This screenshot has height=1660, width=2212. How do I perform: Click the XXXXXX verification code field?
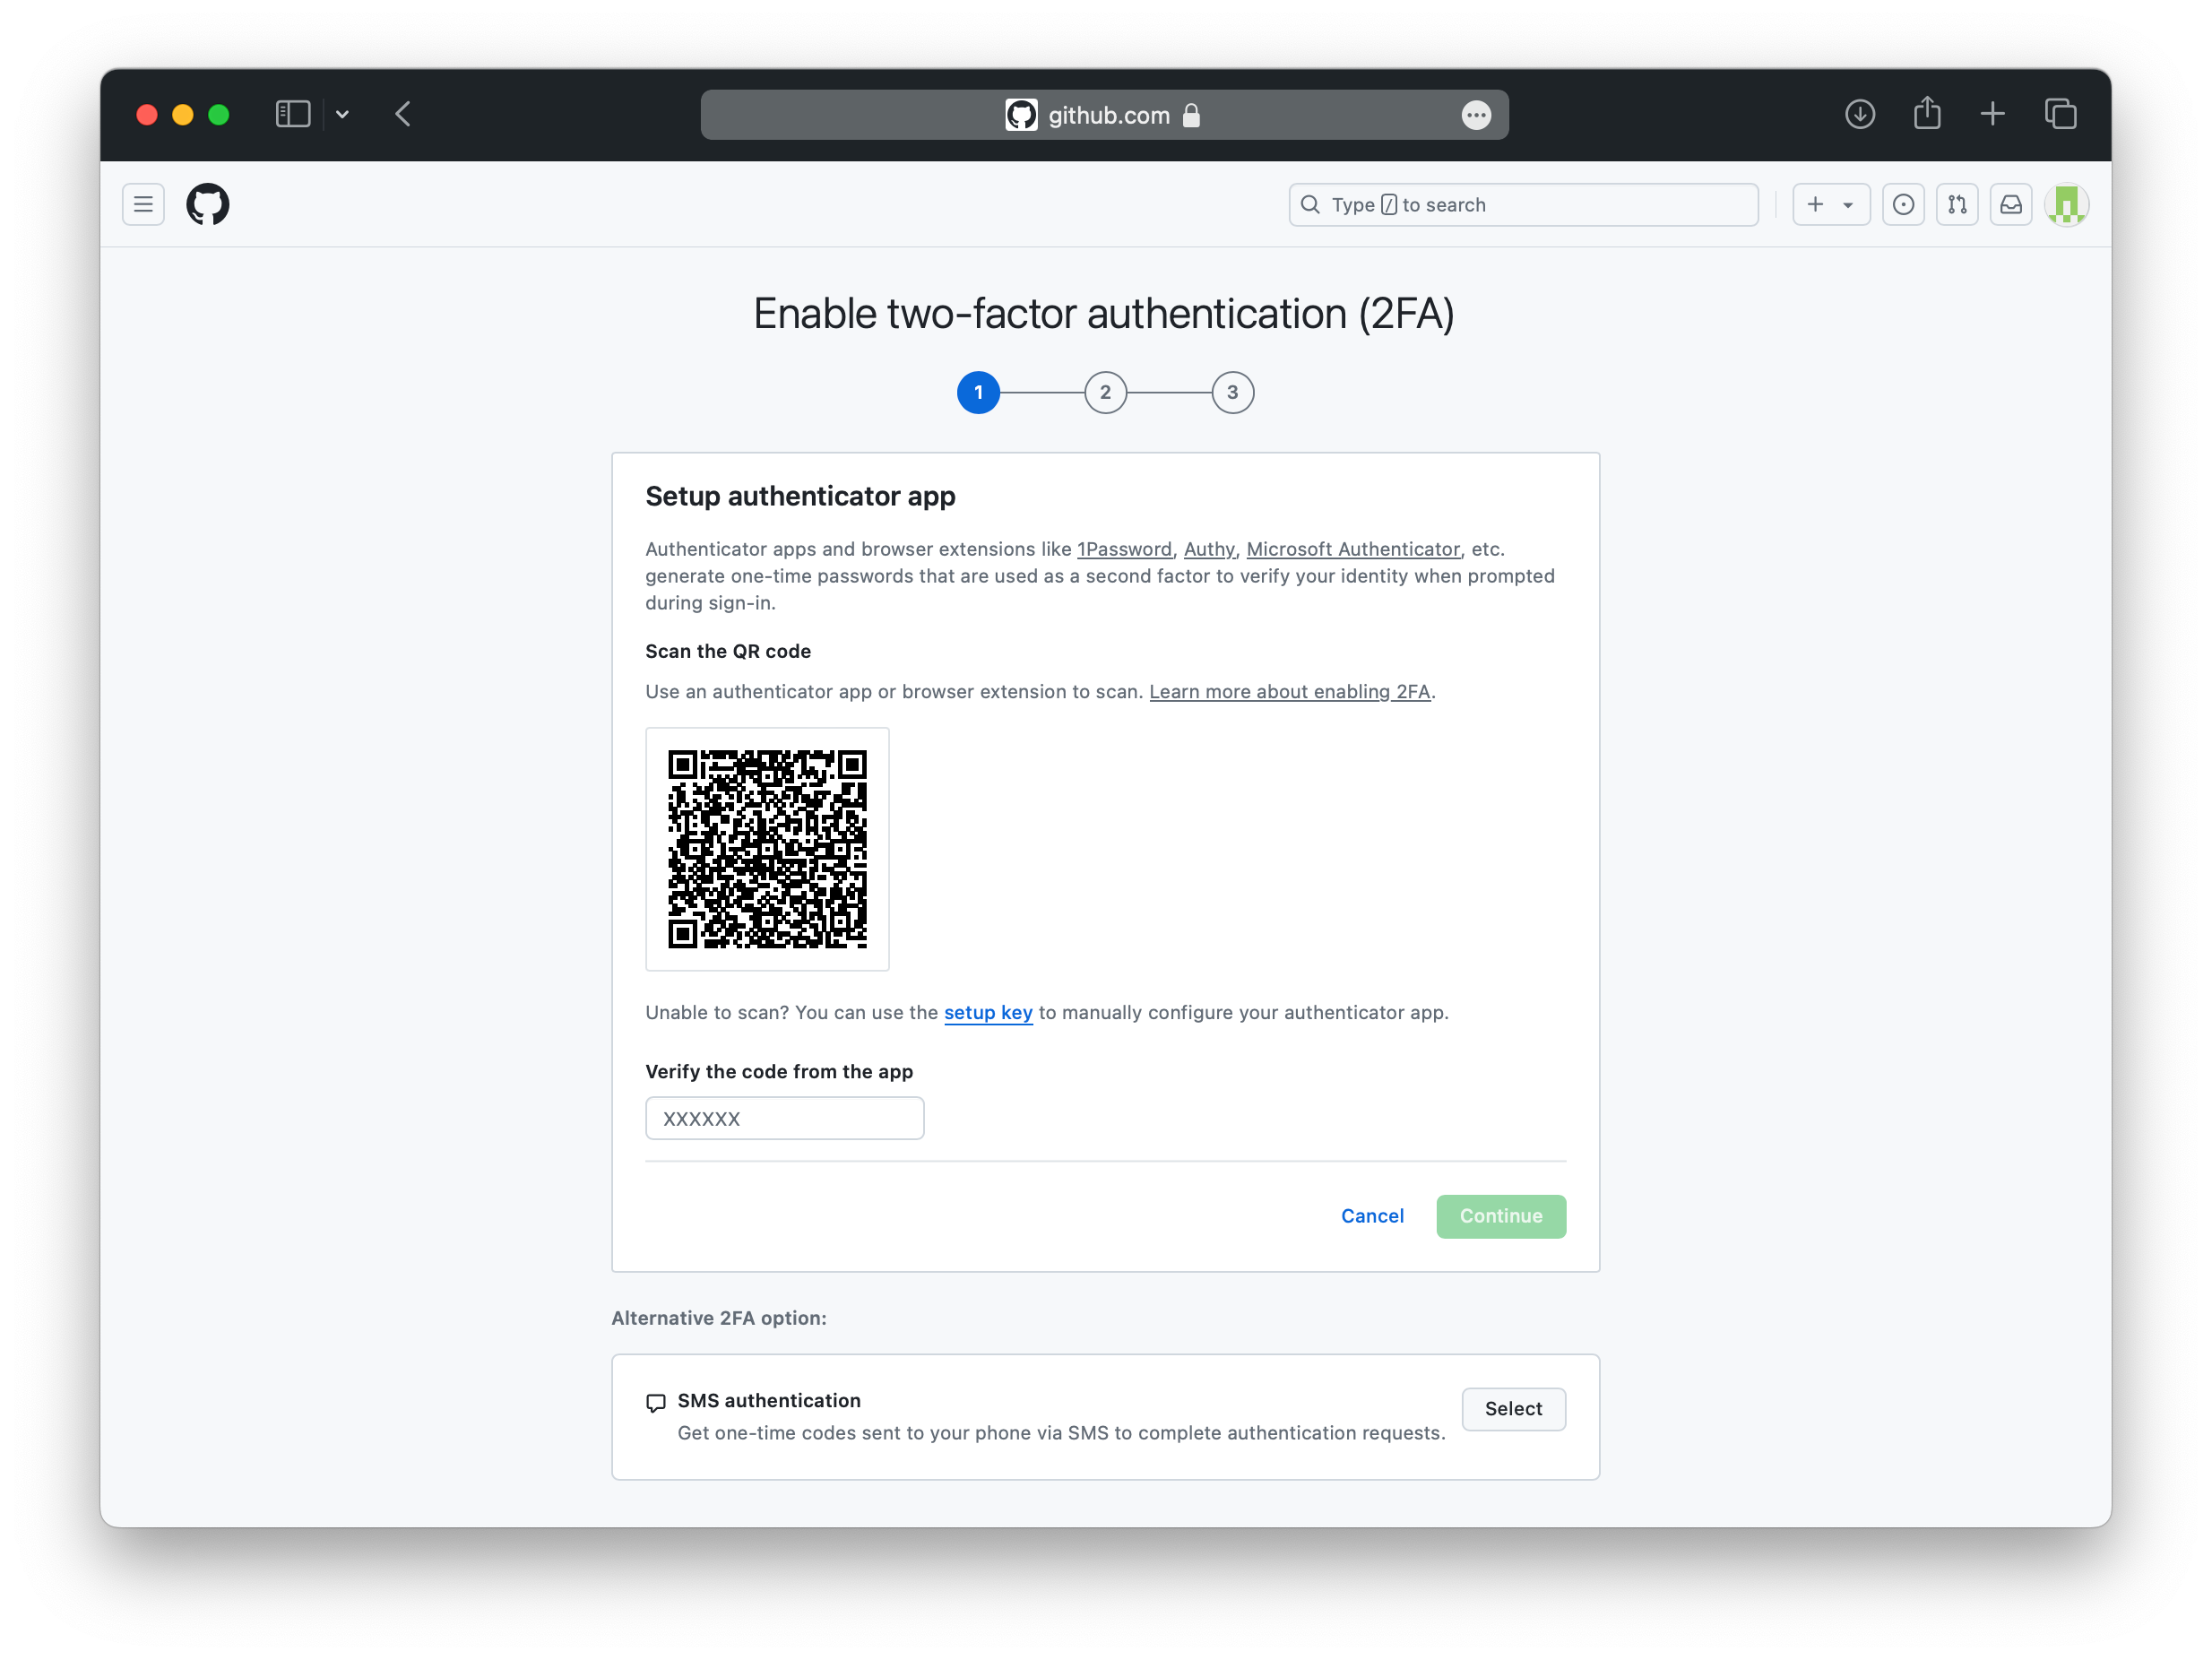[x=784, y=1119]
